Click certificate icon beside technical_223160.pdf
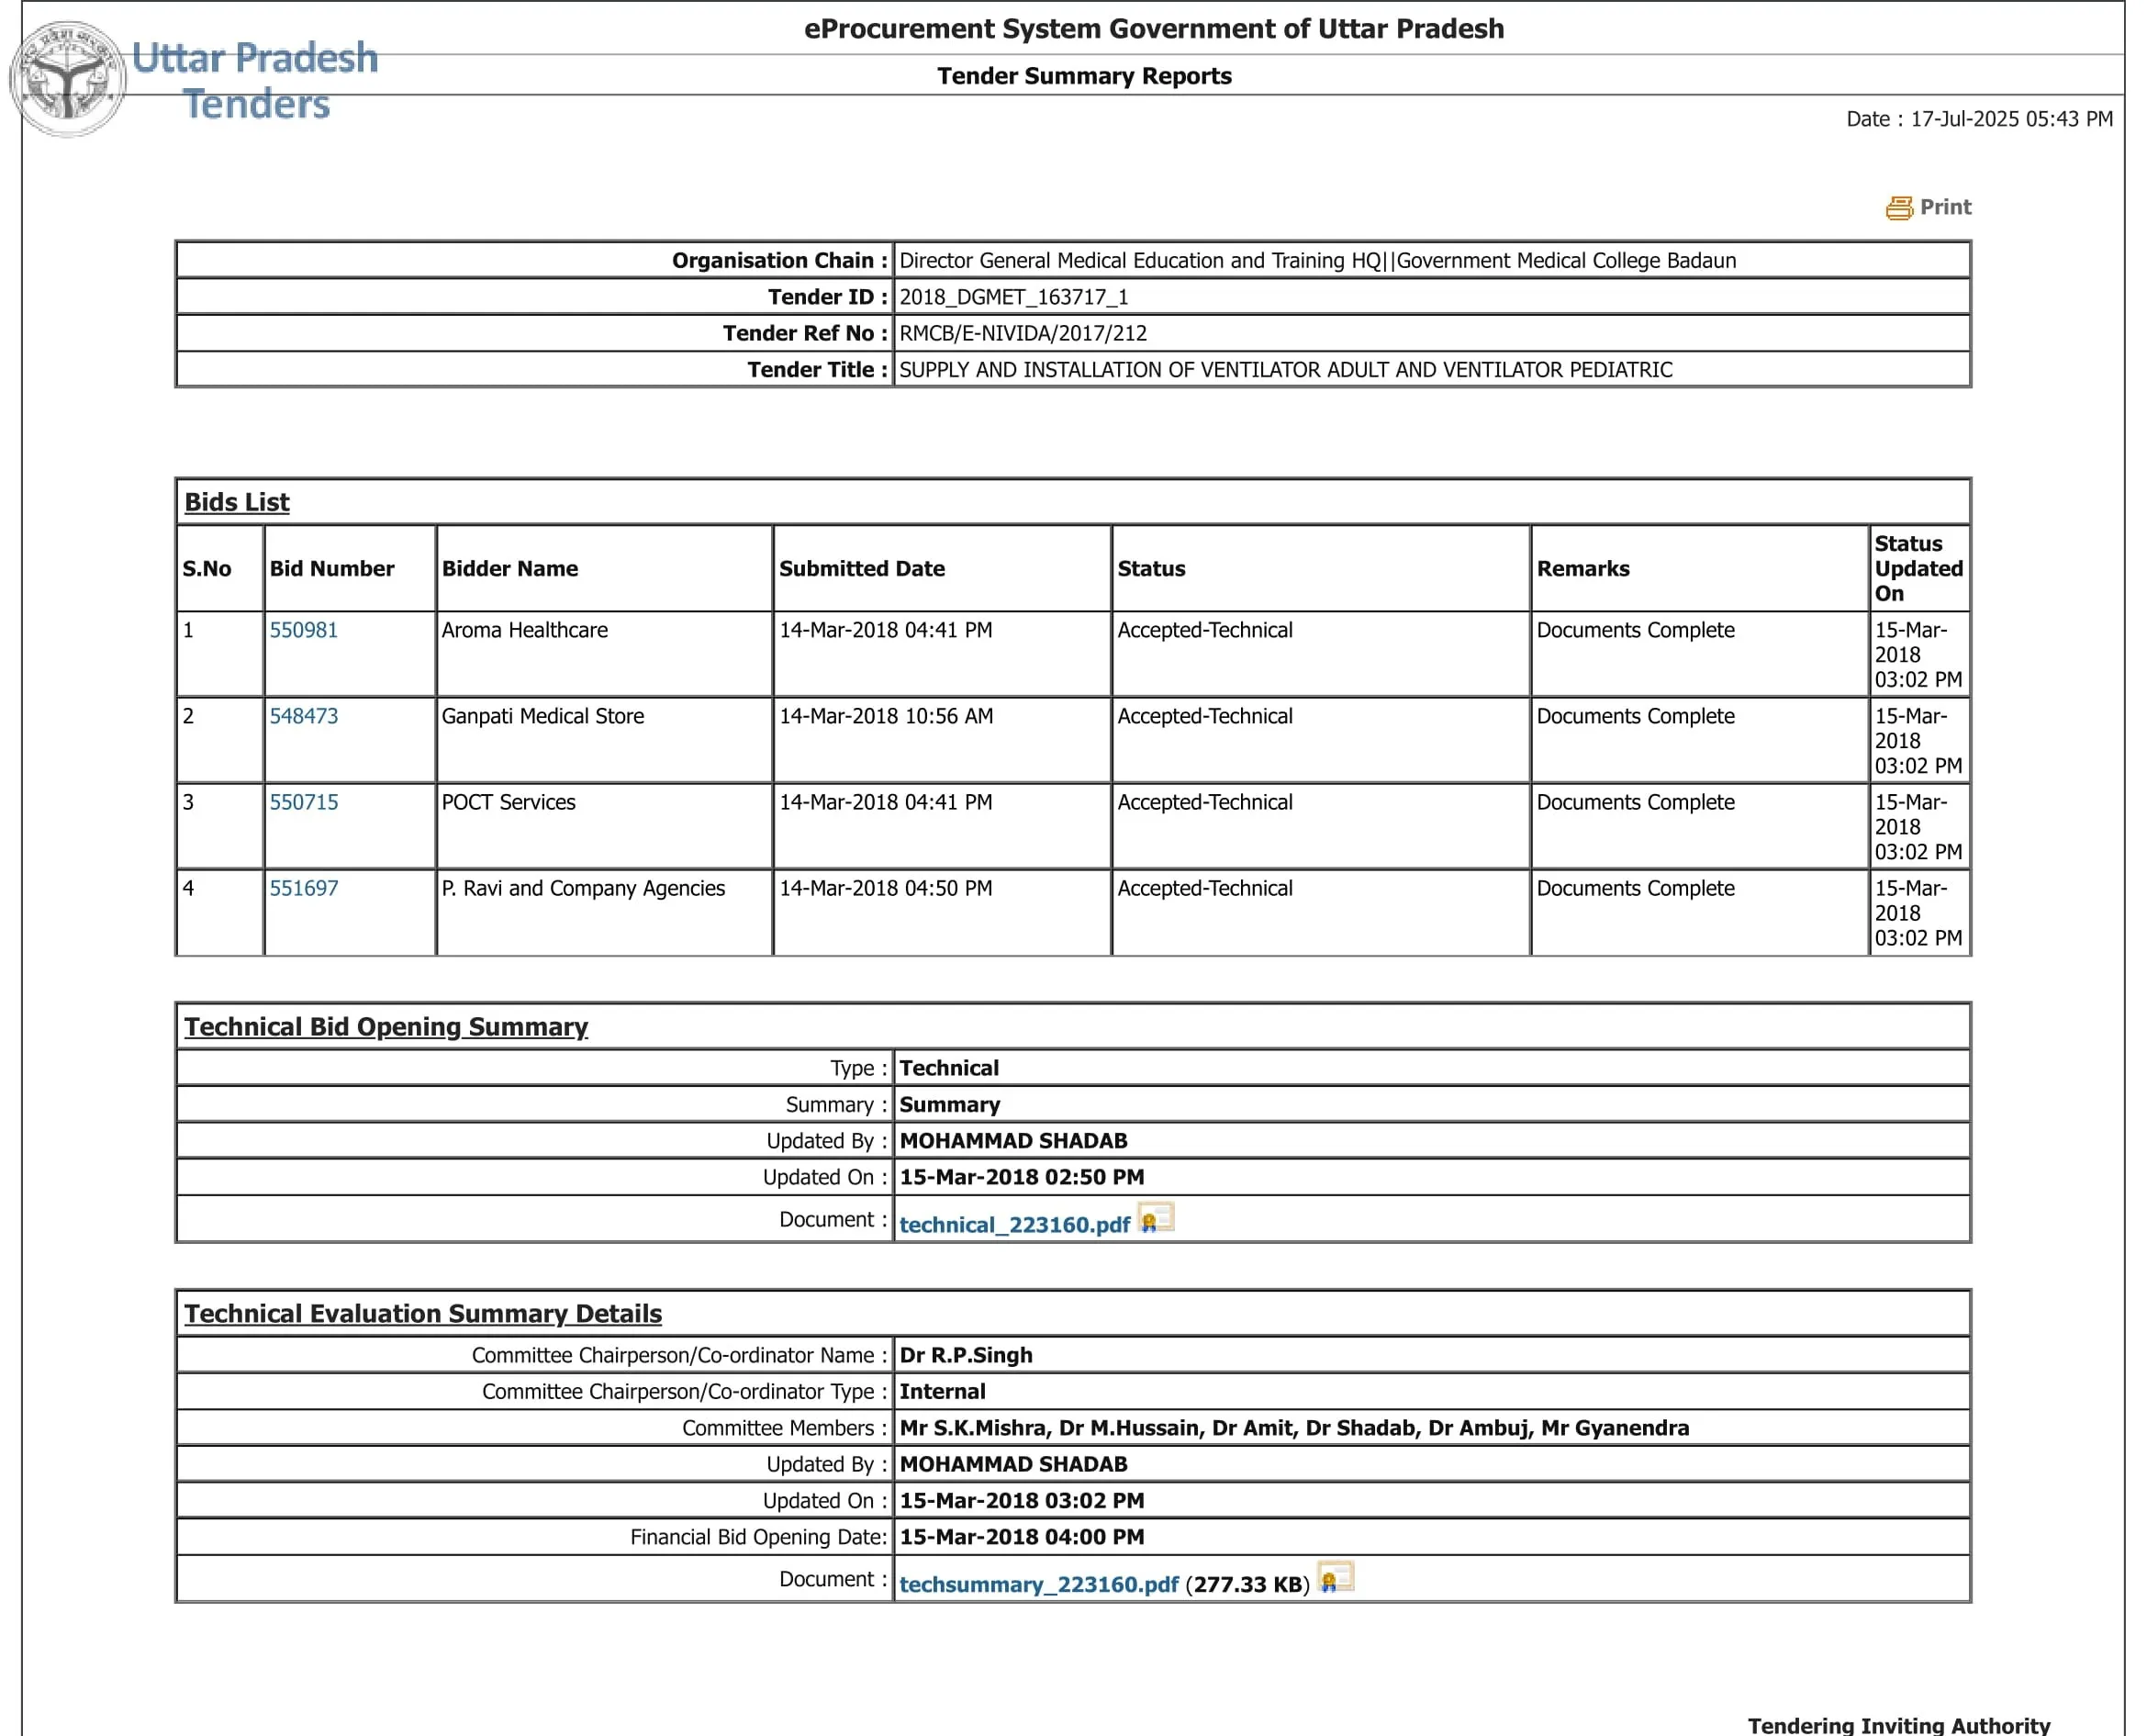 coord(1155,1218)
